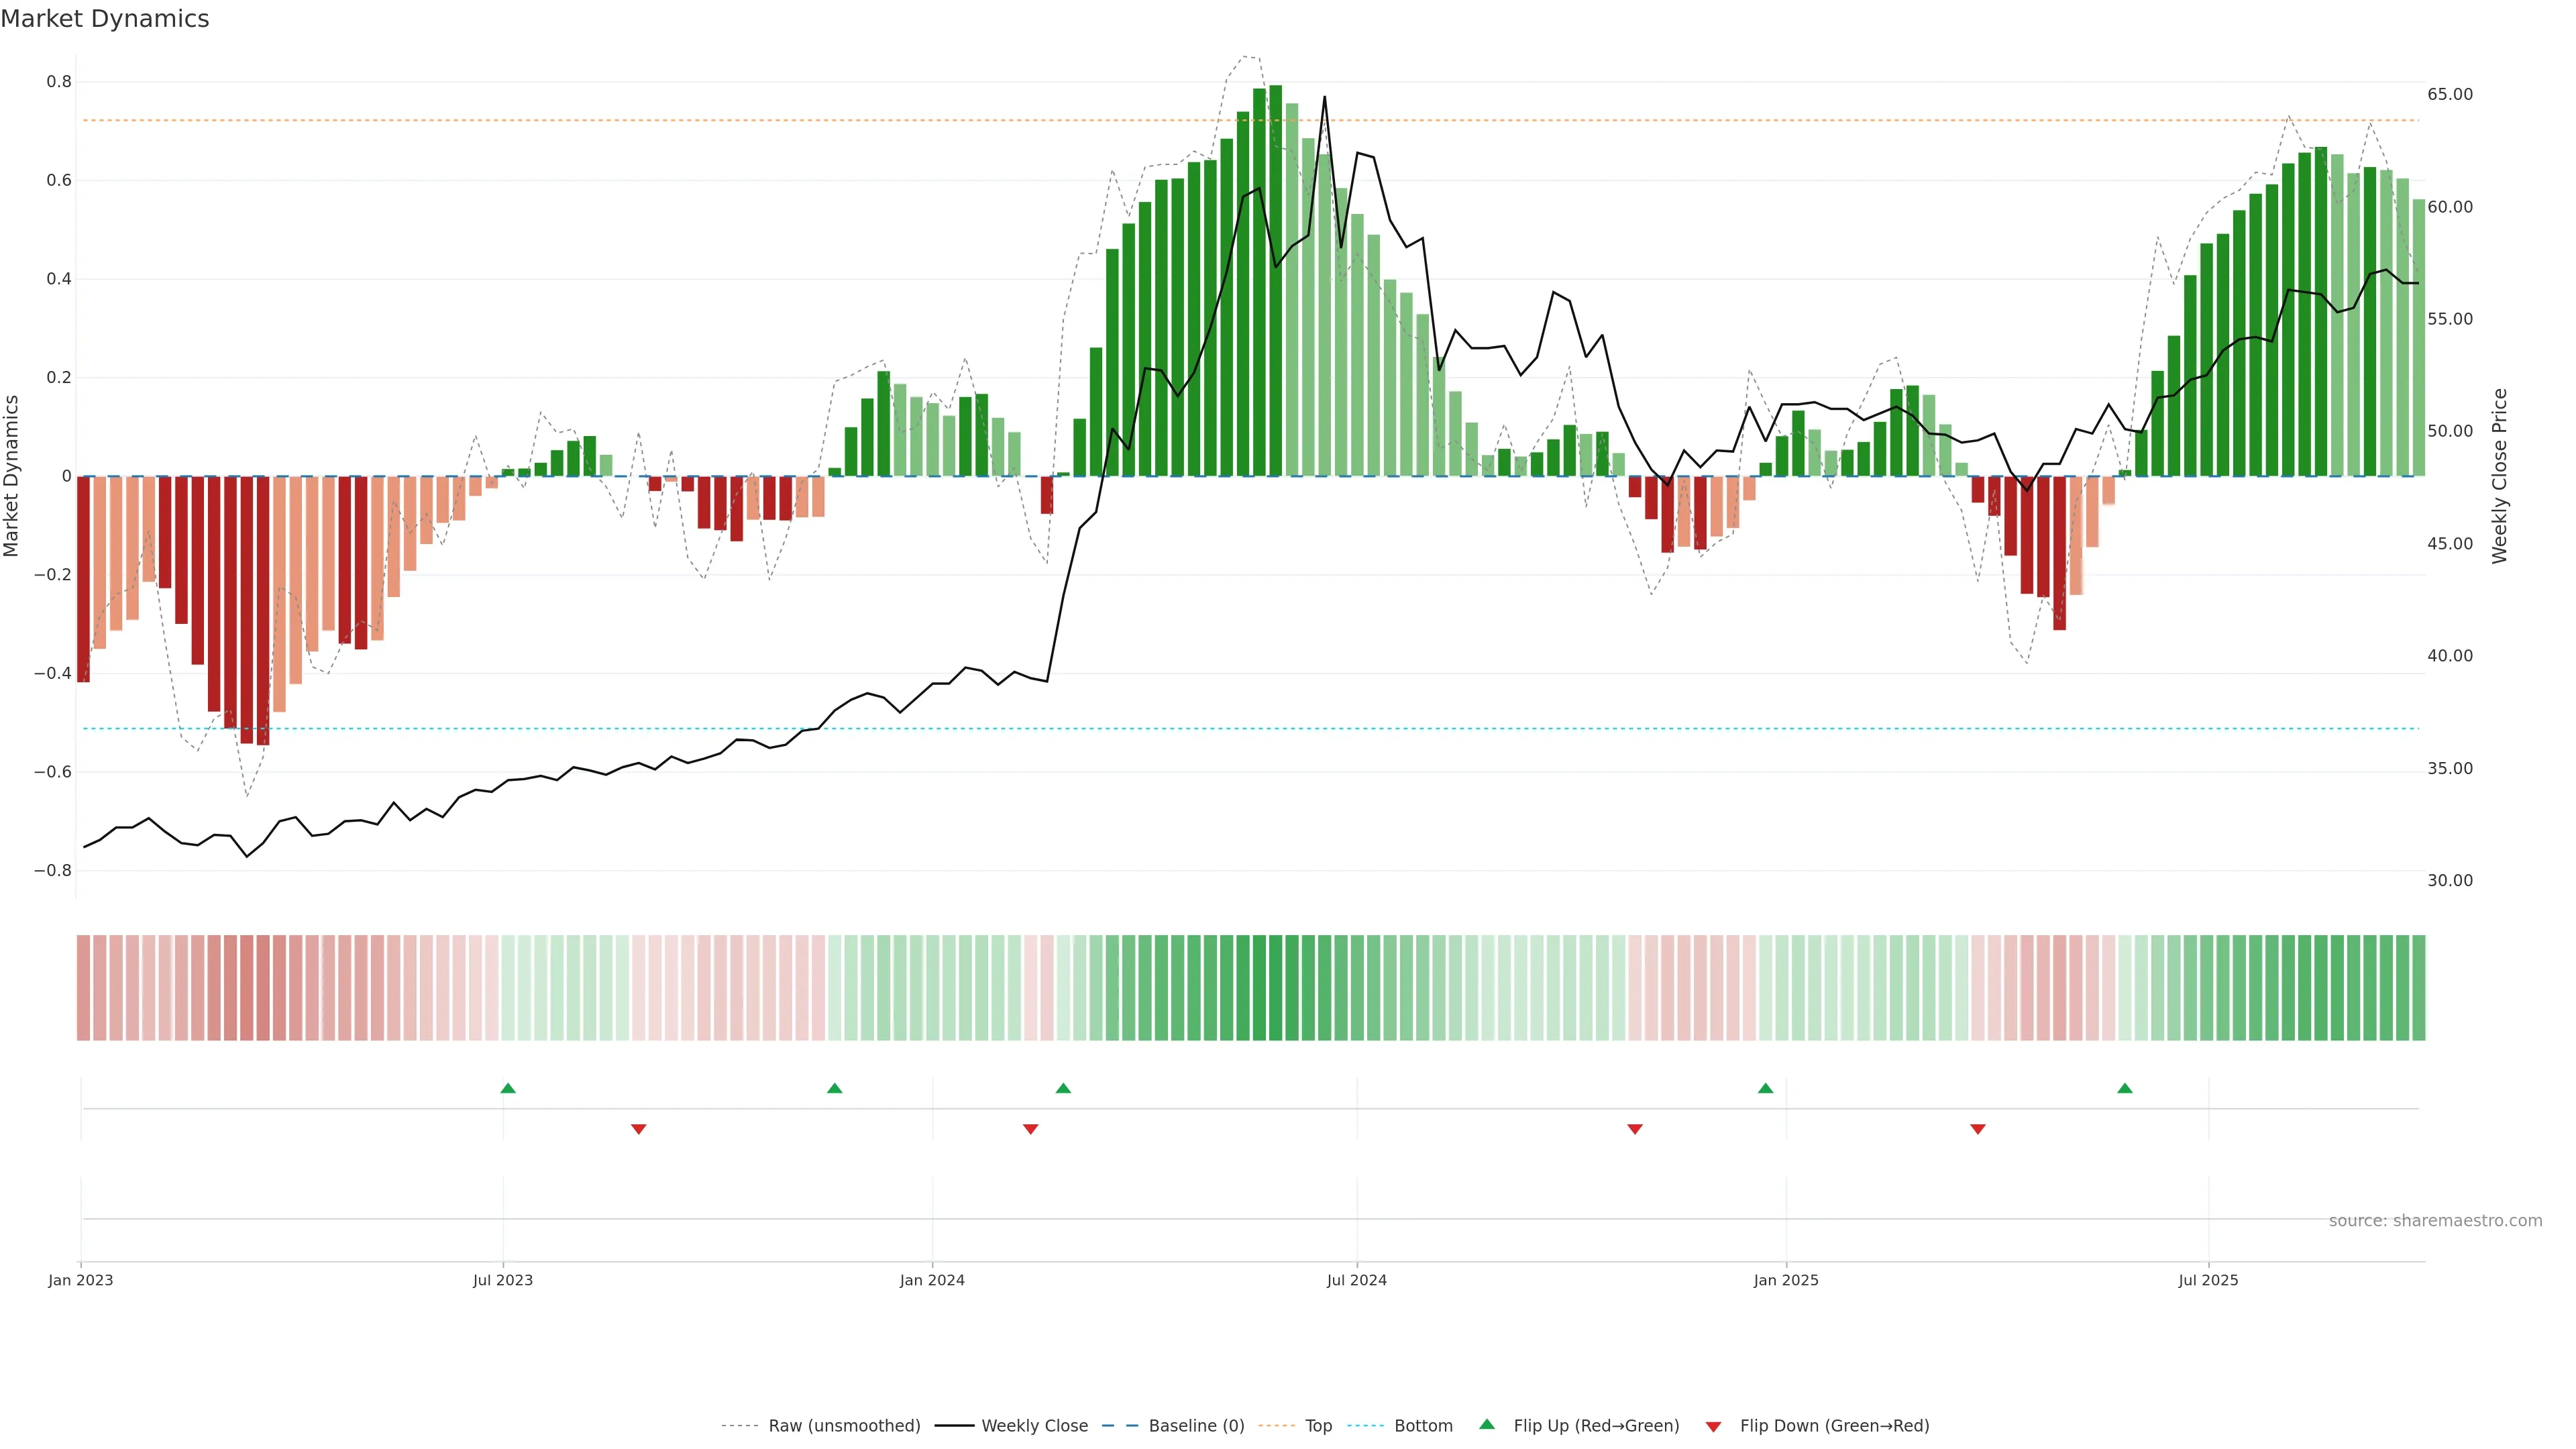2576x1449 pixels.
Task: Toggle the Bottom legend entry
Action: coord(1423,1426)
